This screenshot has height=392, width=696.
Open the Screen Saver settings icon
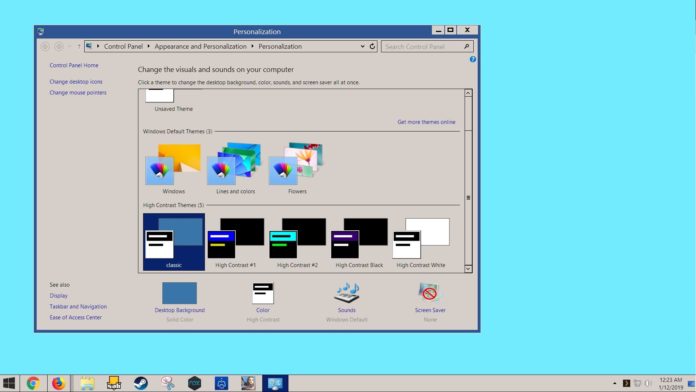430,293
